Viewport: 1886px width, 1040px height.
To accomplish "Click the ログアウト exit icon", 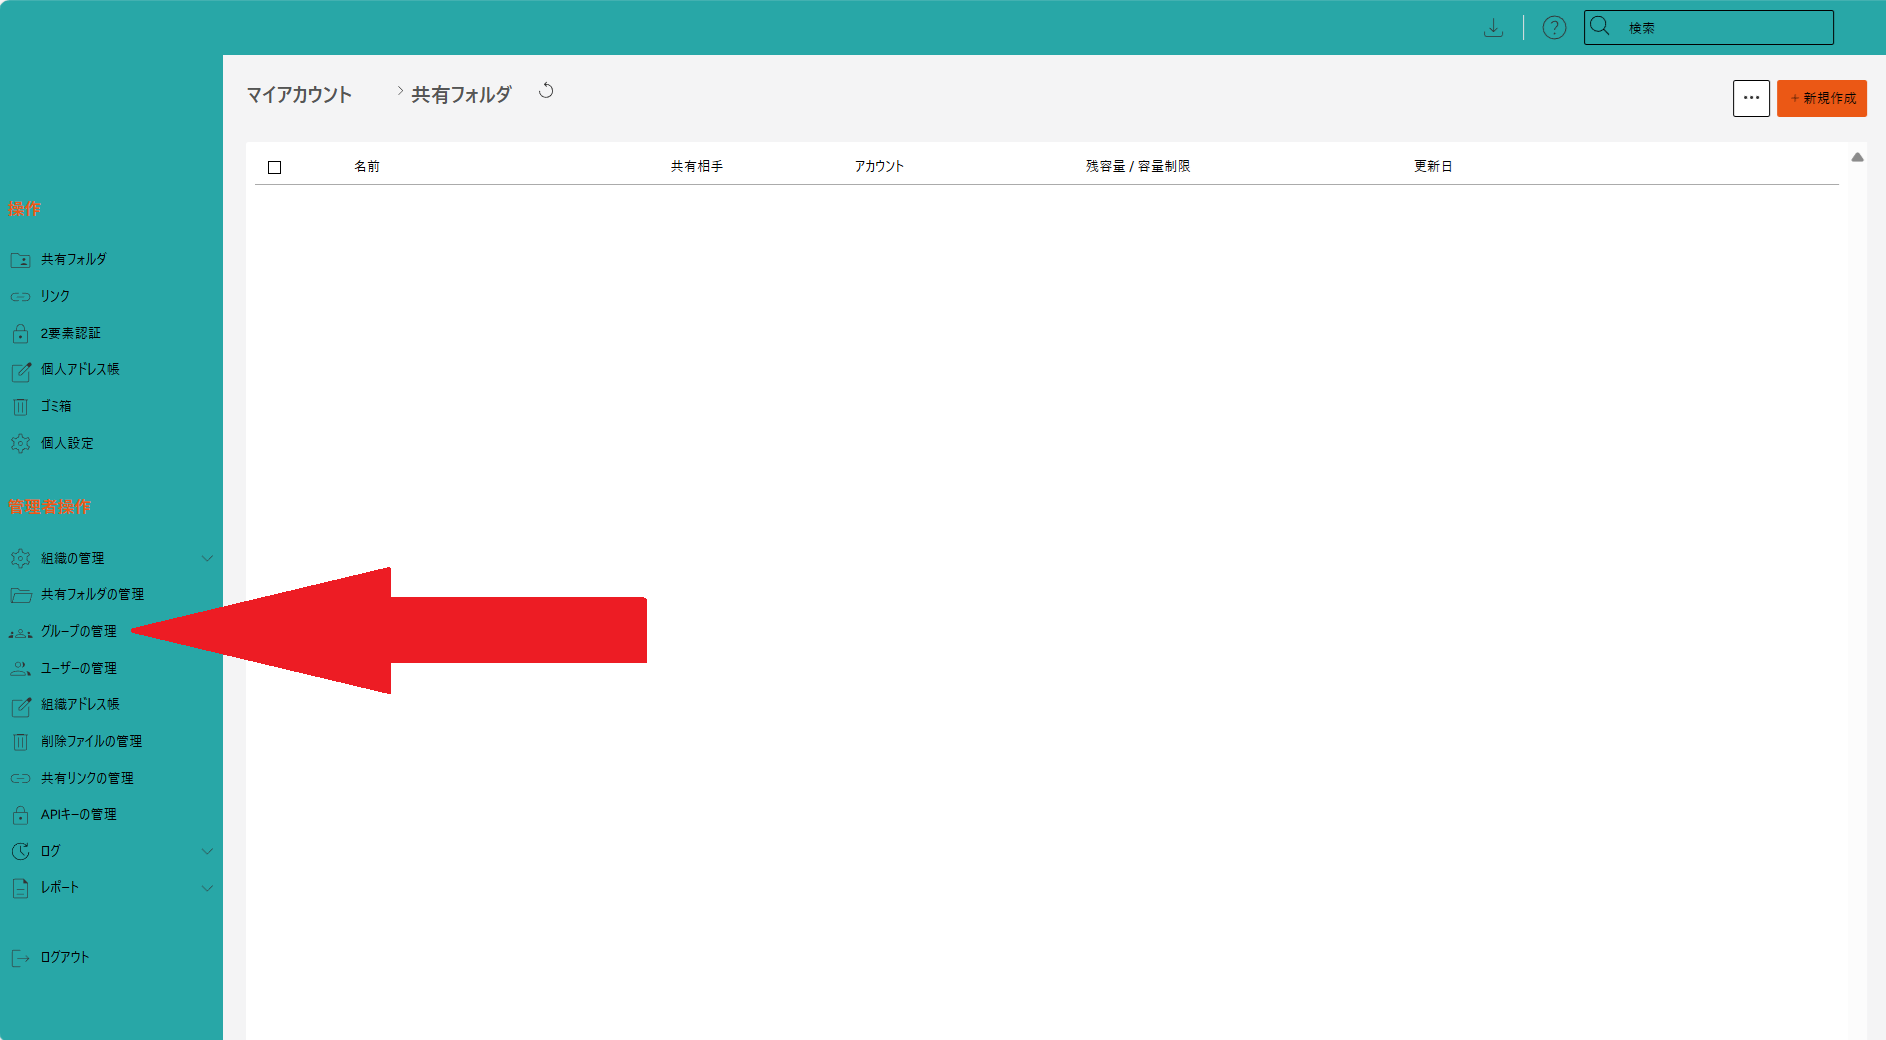I will pyautogui.click(x=20, y=958).
